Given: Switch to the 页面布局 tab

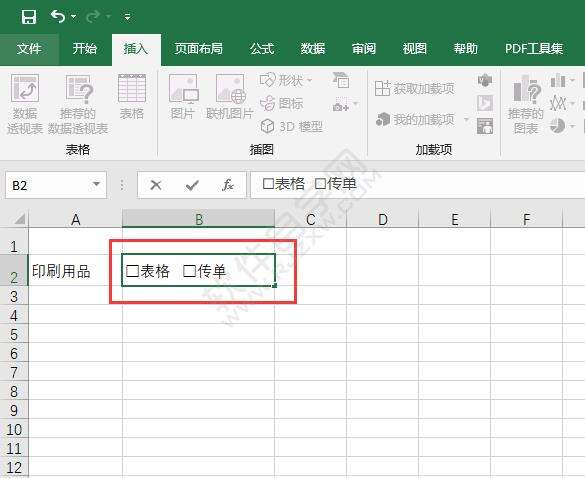Looking at the screenshot, I should [198, 49].
